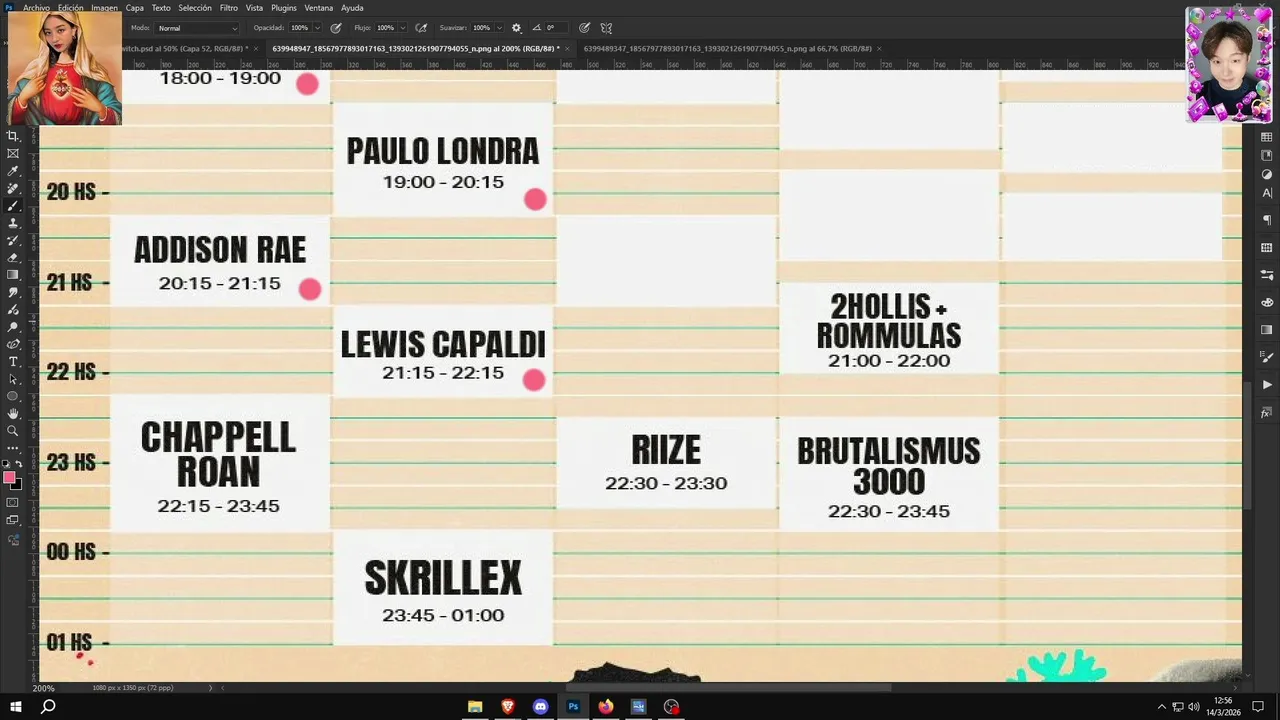Select the History Brush tool

(x=13, y=240)
